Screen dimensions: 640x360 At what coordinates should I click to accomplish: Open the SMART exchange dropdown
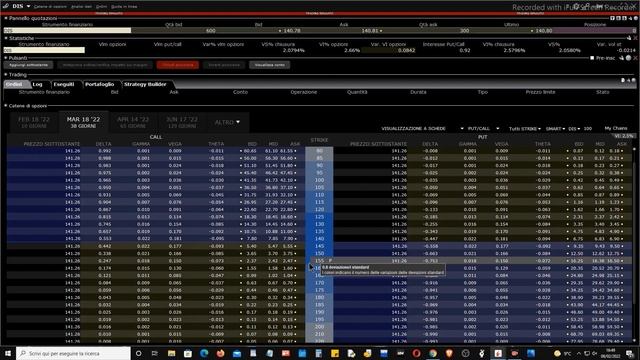click(555, 129)
